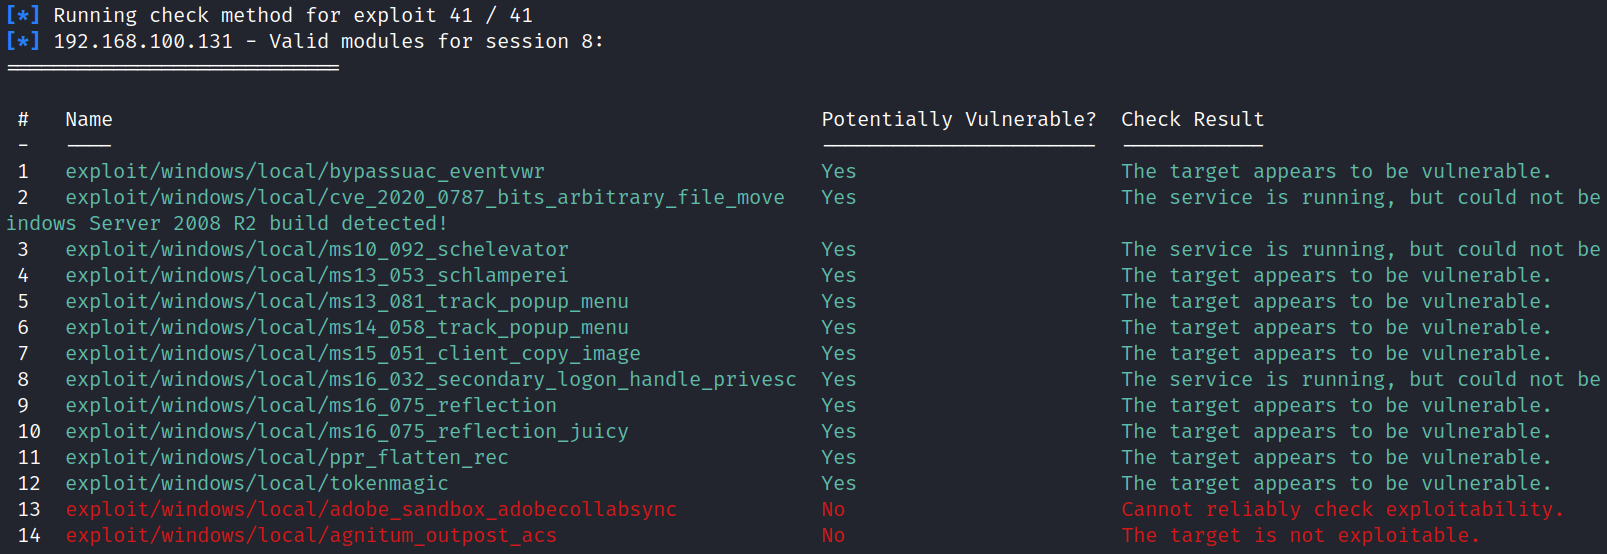Image resolution: width=1607 pixels, height=554 pixels.
Task: Click the ms16_075_reflection exploit in row 9
Action: pos(311,406)
